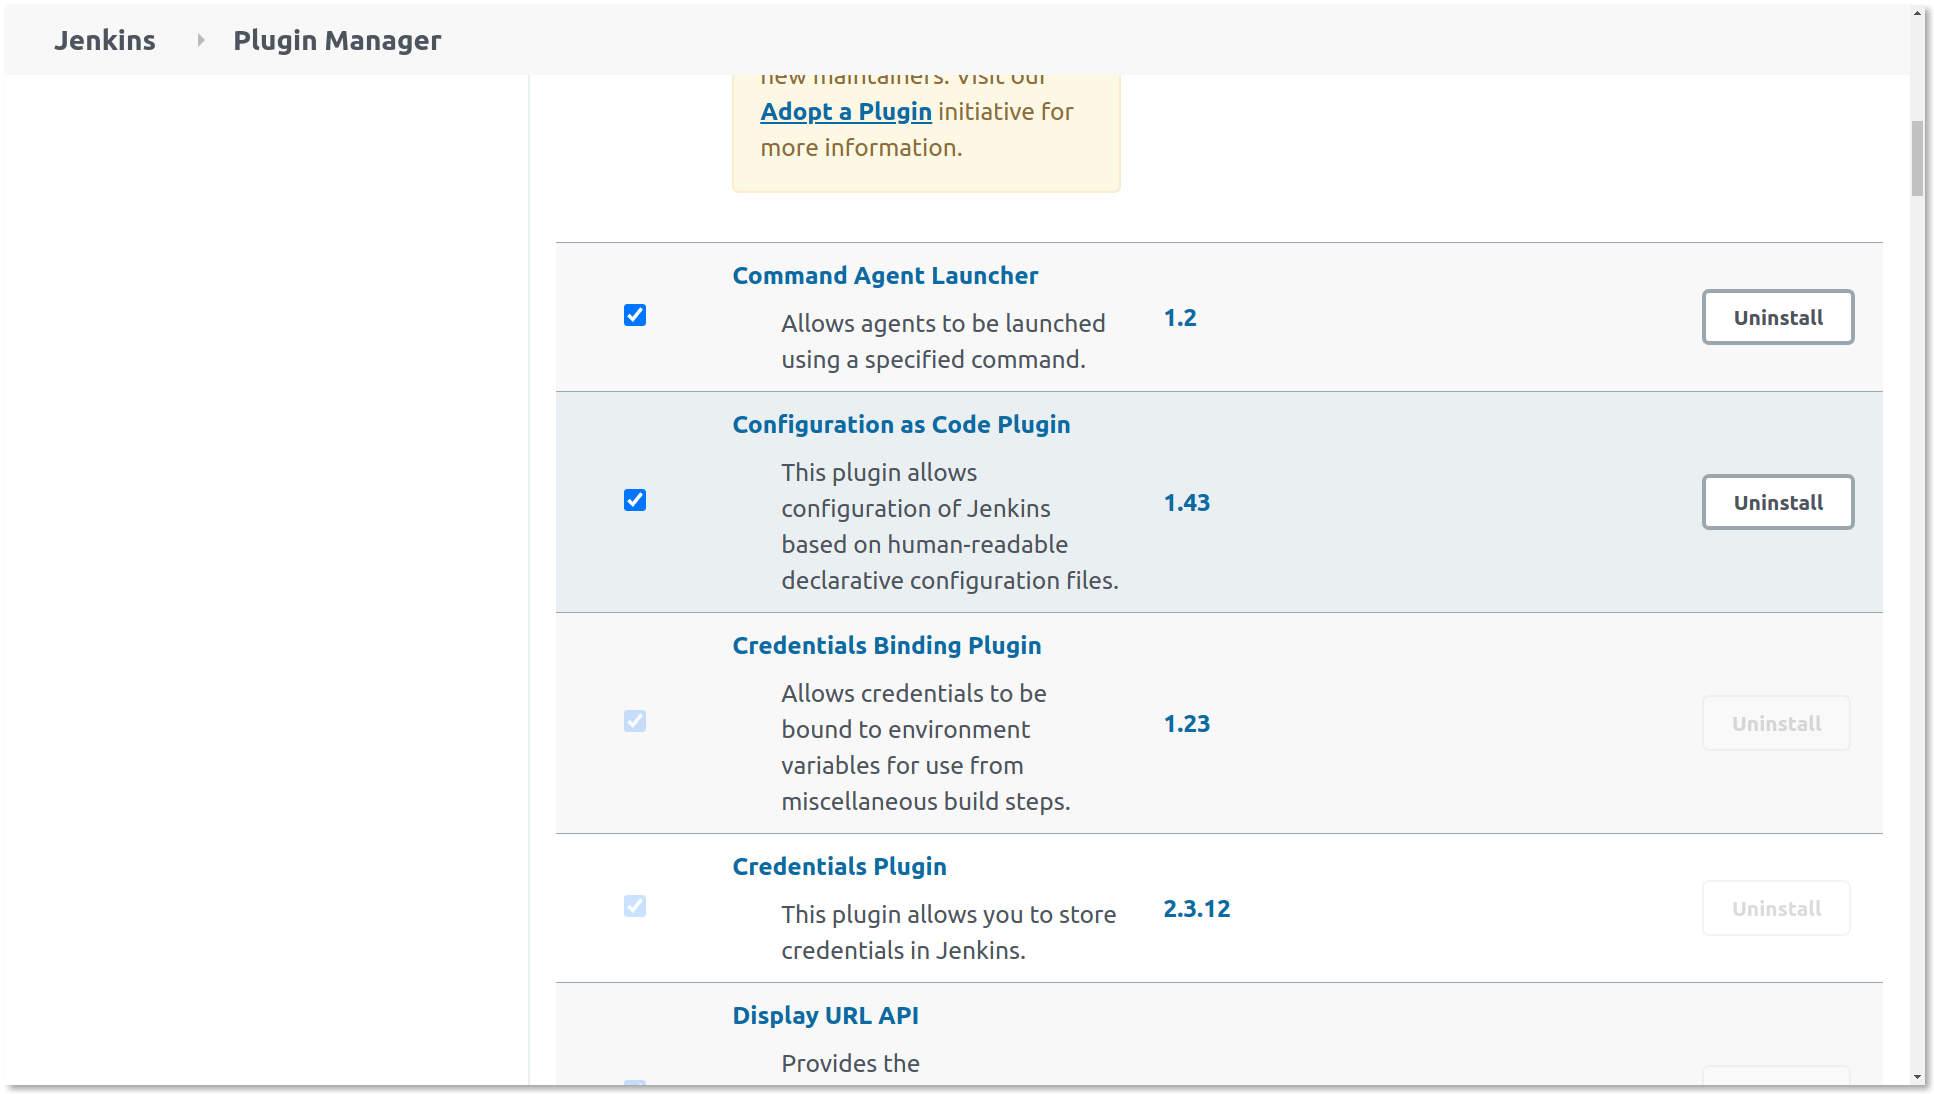
Task: Click version 1.23 of Credentials Binding
Action: pyautogui.click(x=1187, y=724)
